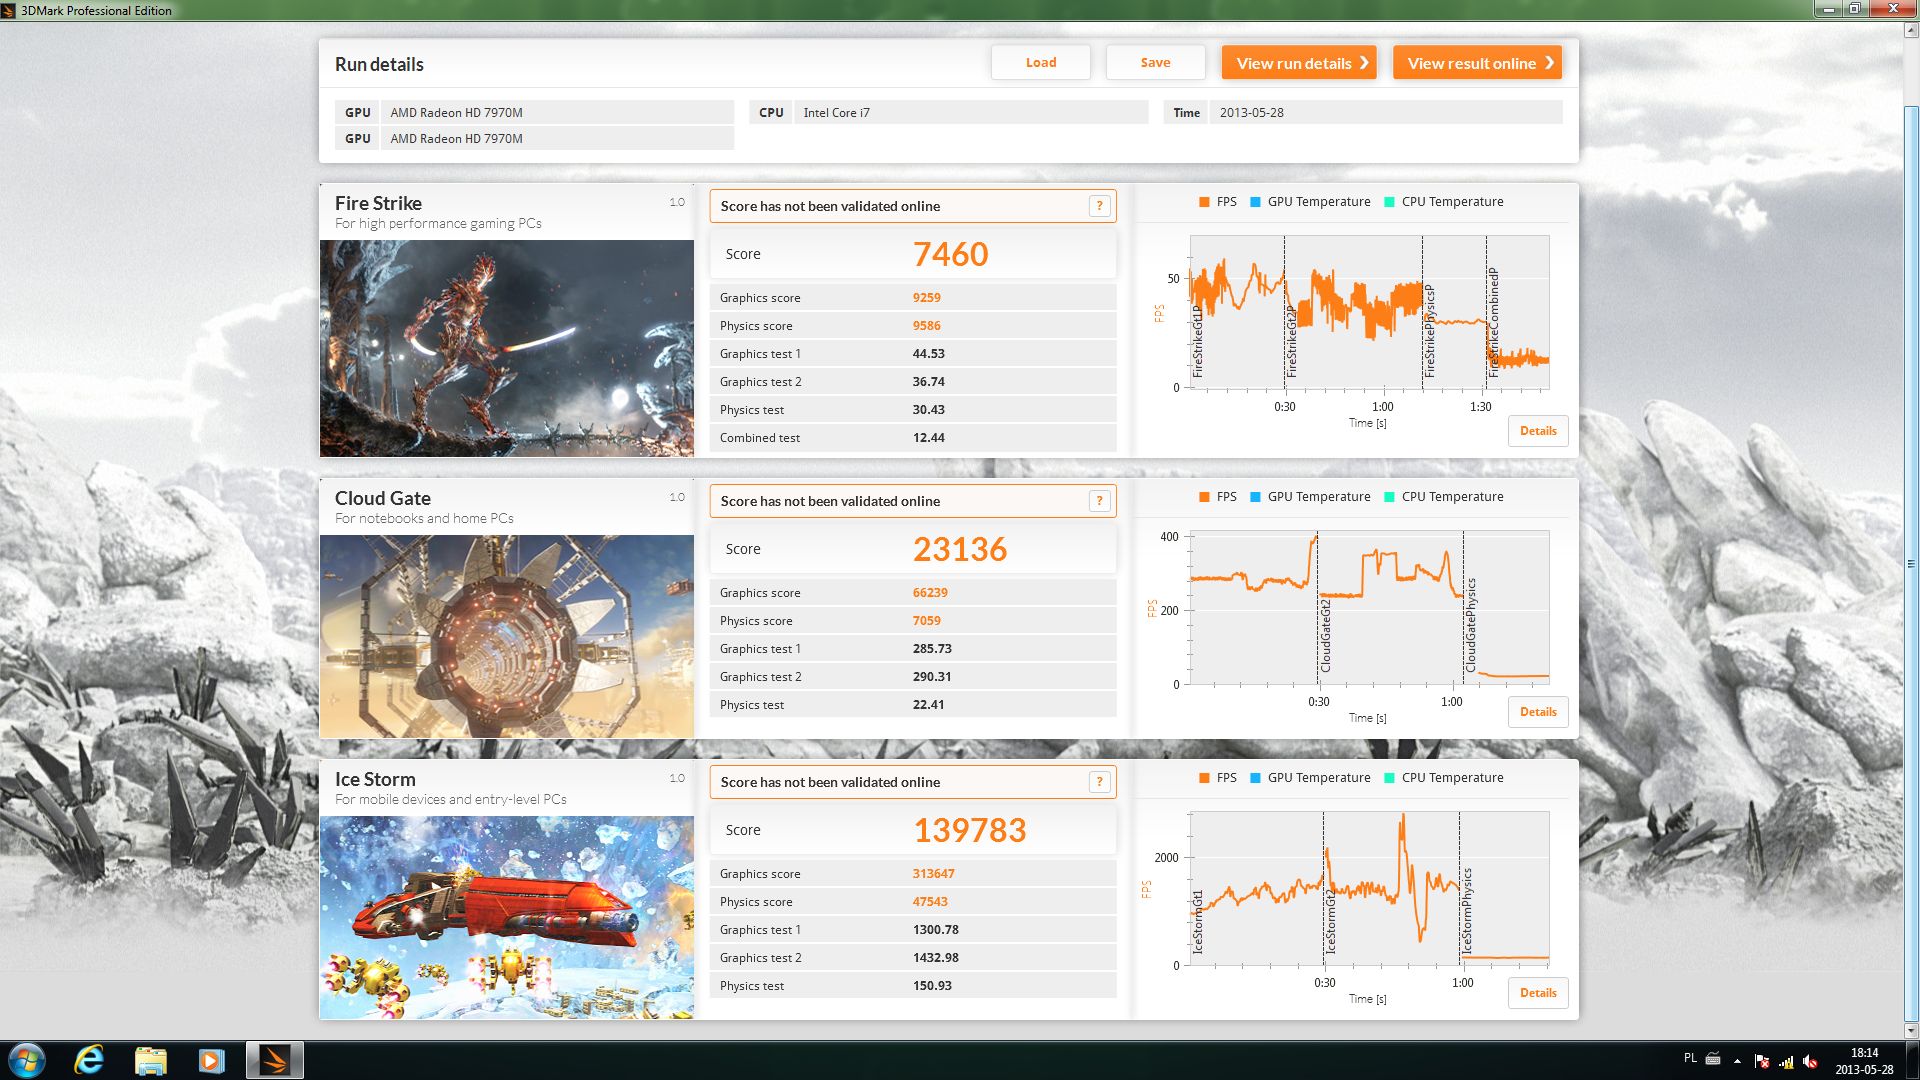The width and height of the screenshot is (1920, 1080).
Task: Open the Windows Start menu orb
Action: pos(27,1060)
